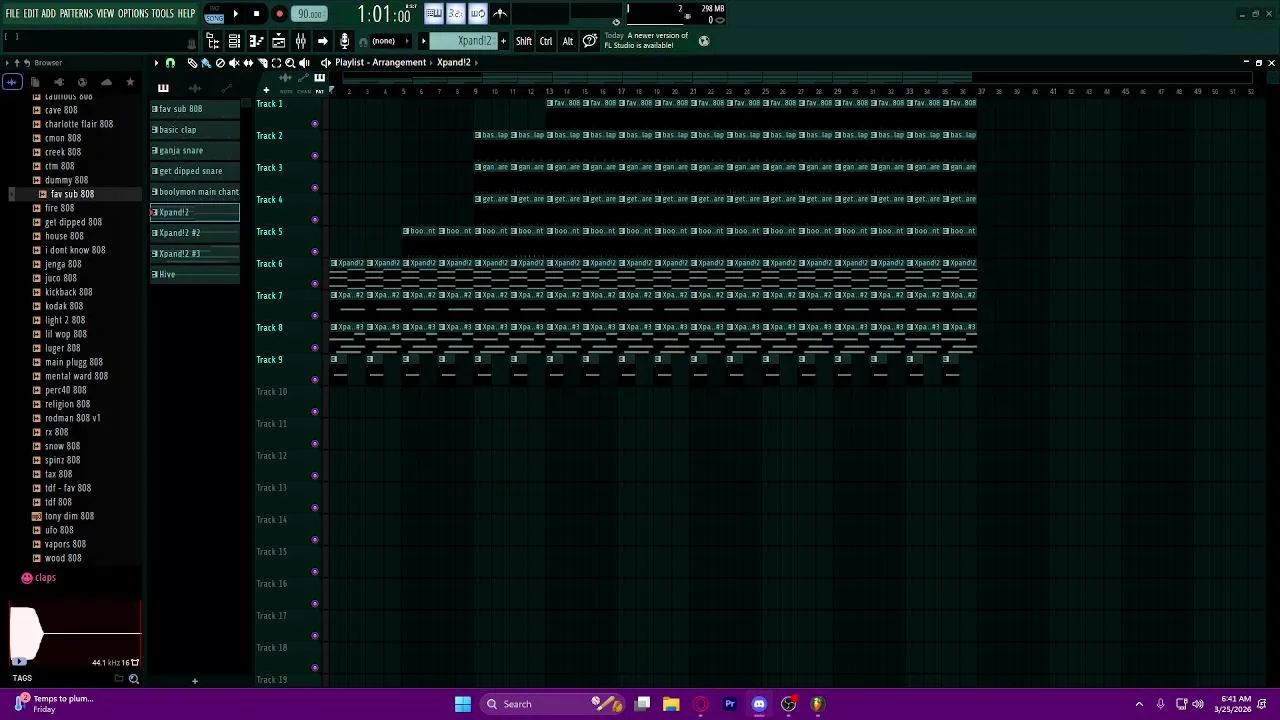
Task: Select the Mute tool in playlist toolbar
Action: point(234,62)
